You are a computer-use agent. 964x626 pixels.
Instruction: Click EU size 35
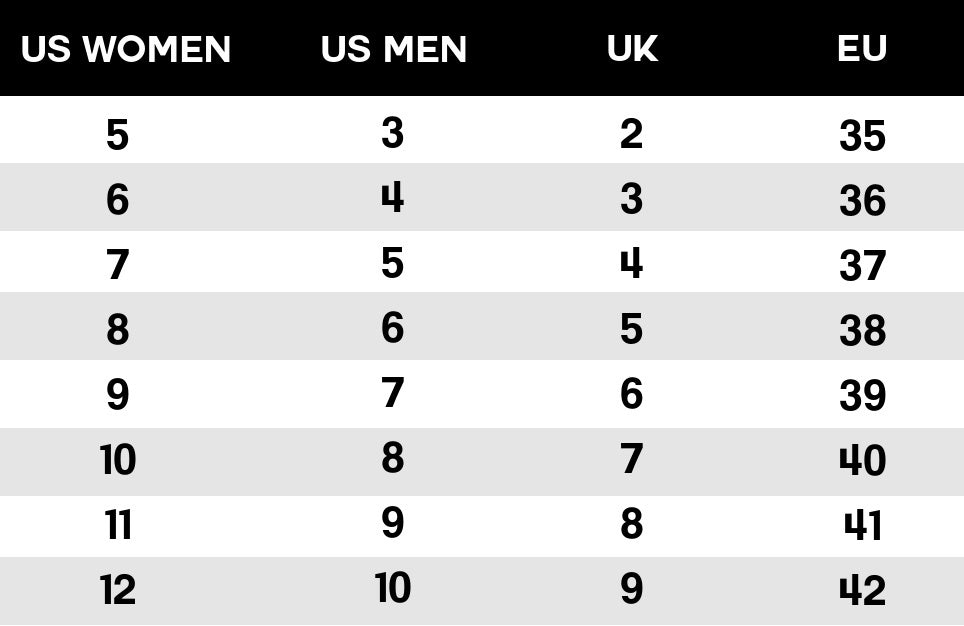click(x=862, y=136)
